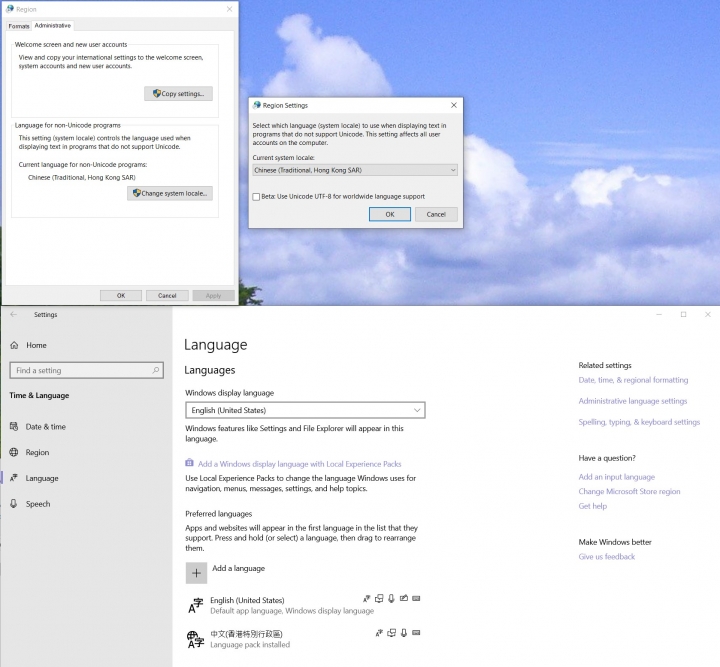
Task: Click Cancel in the Region window
Action: [x=167, y=296]
